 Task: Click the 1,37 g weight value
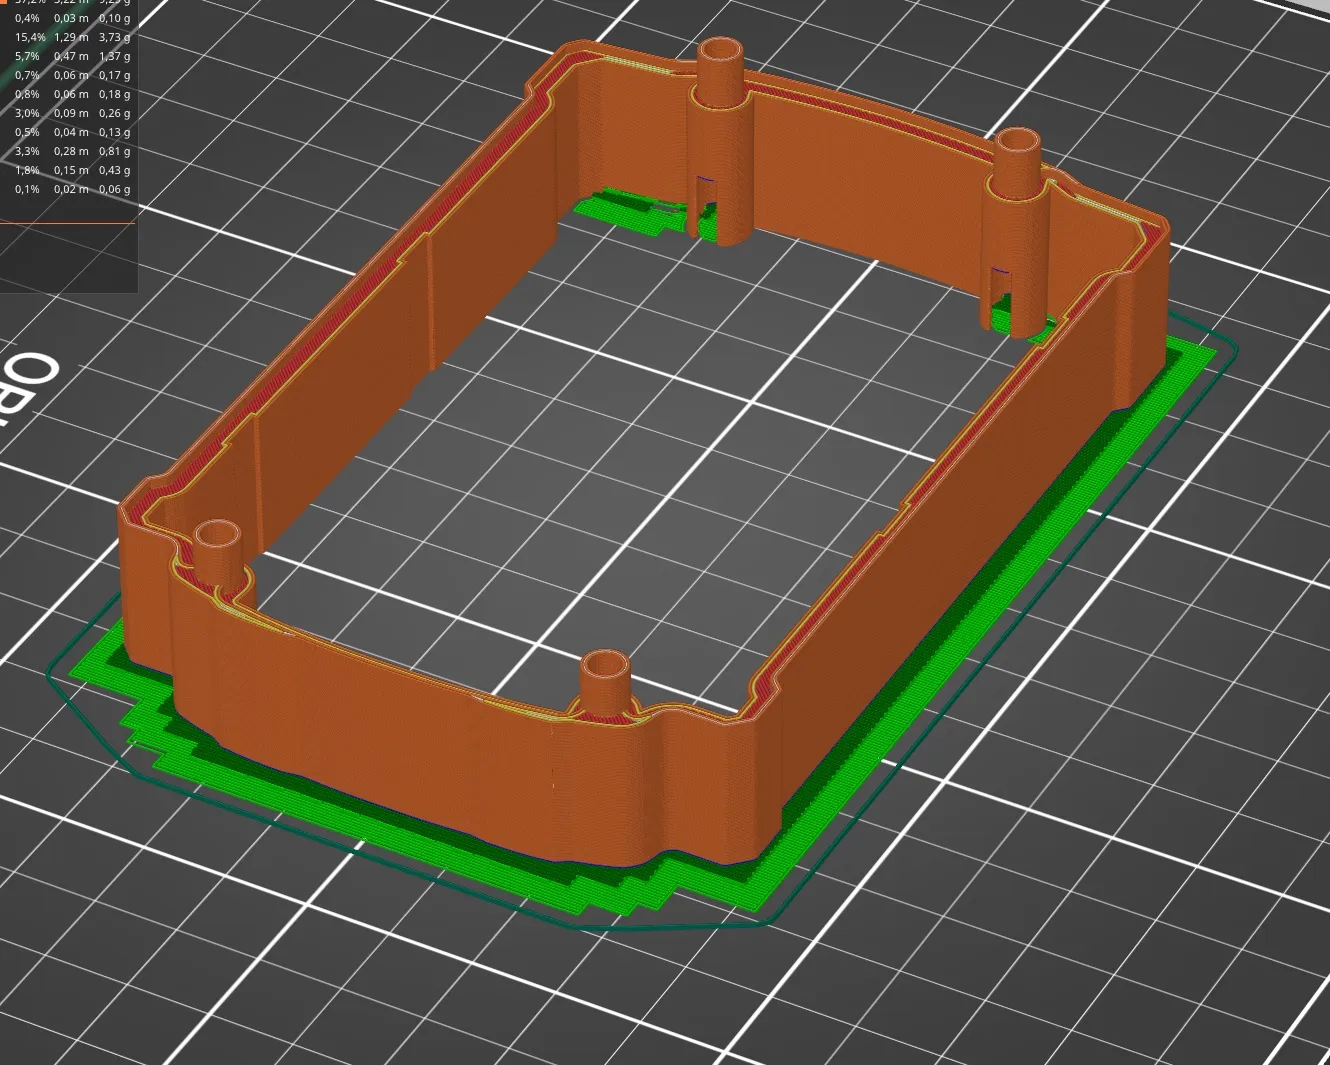coord(114,56)
